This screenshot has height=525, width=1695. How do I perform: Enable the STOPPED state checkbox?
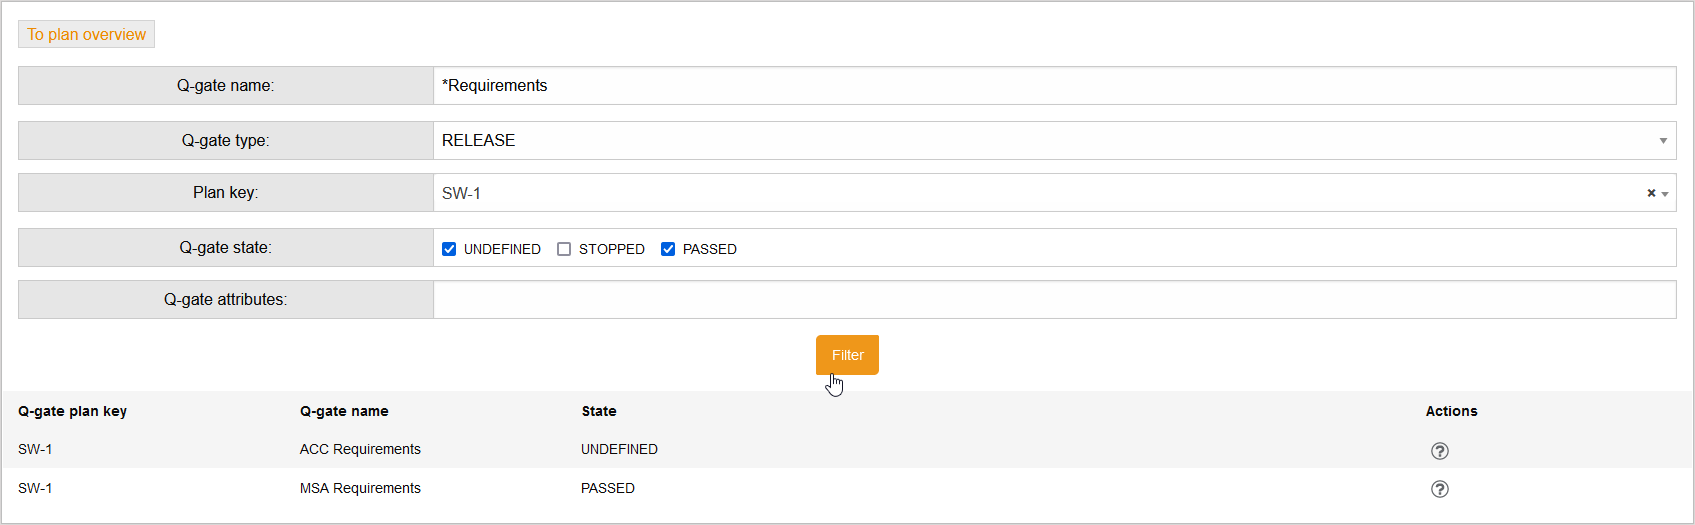[564, 249]
